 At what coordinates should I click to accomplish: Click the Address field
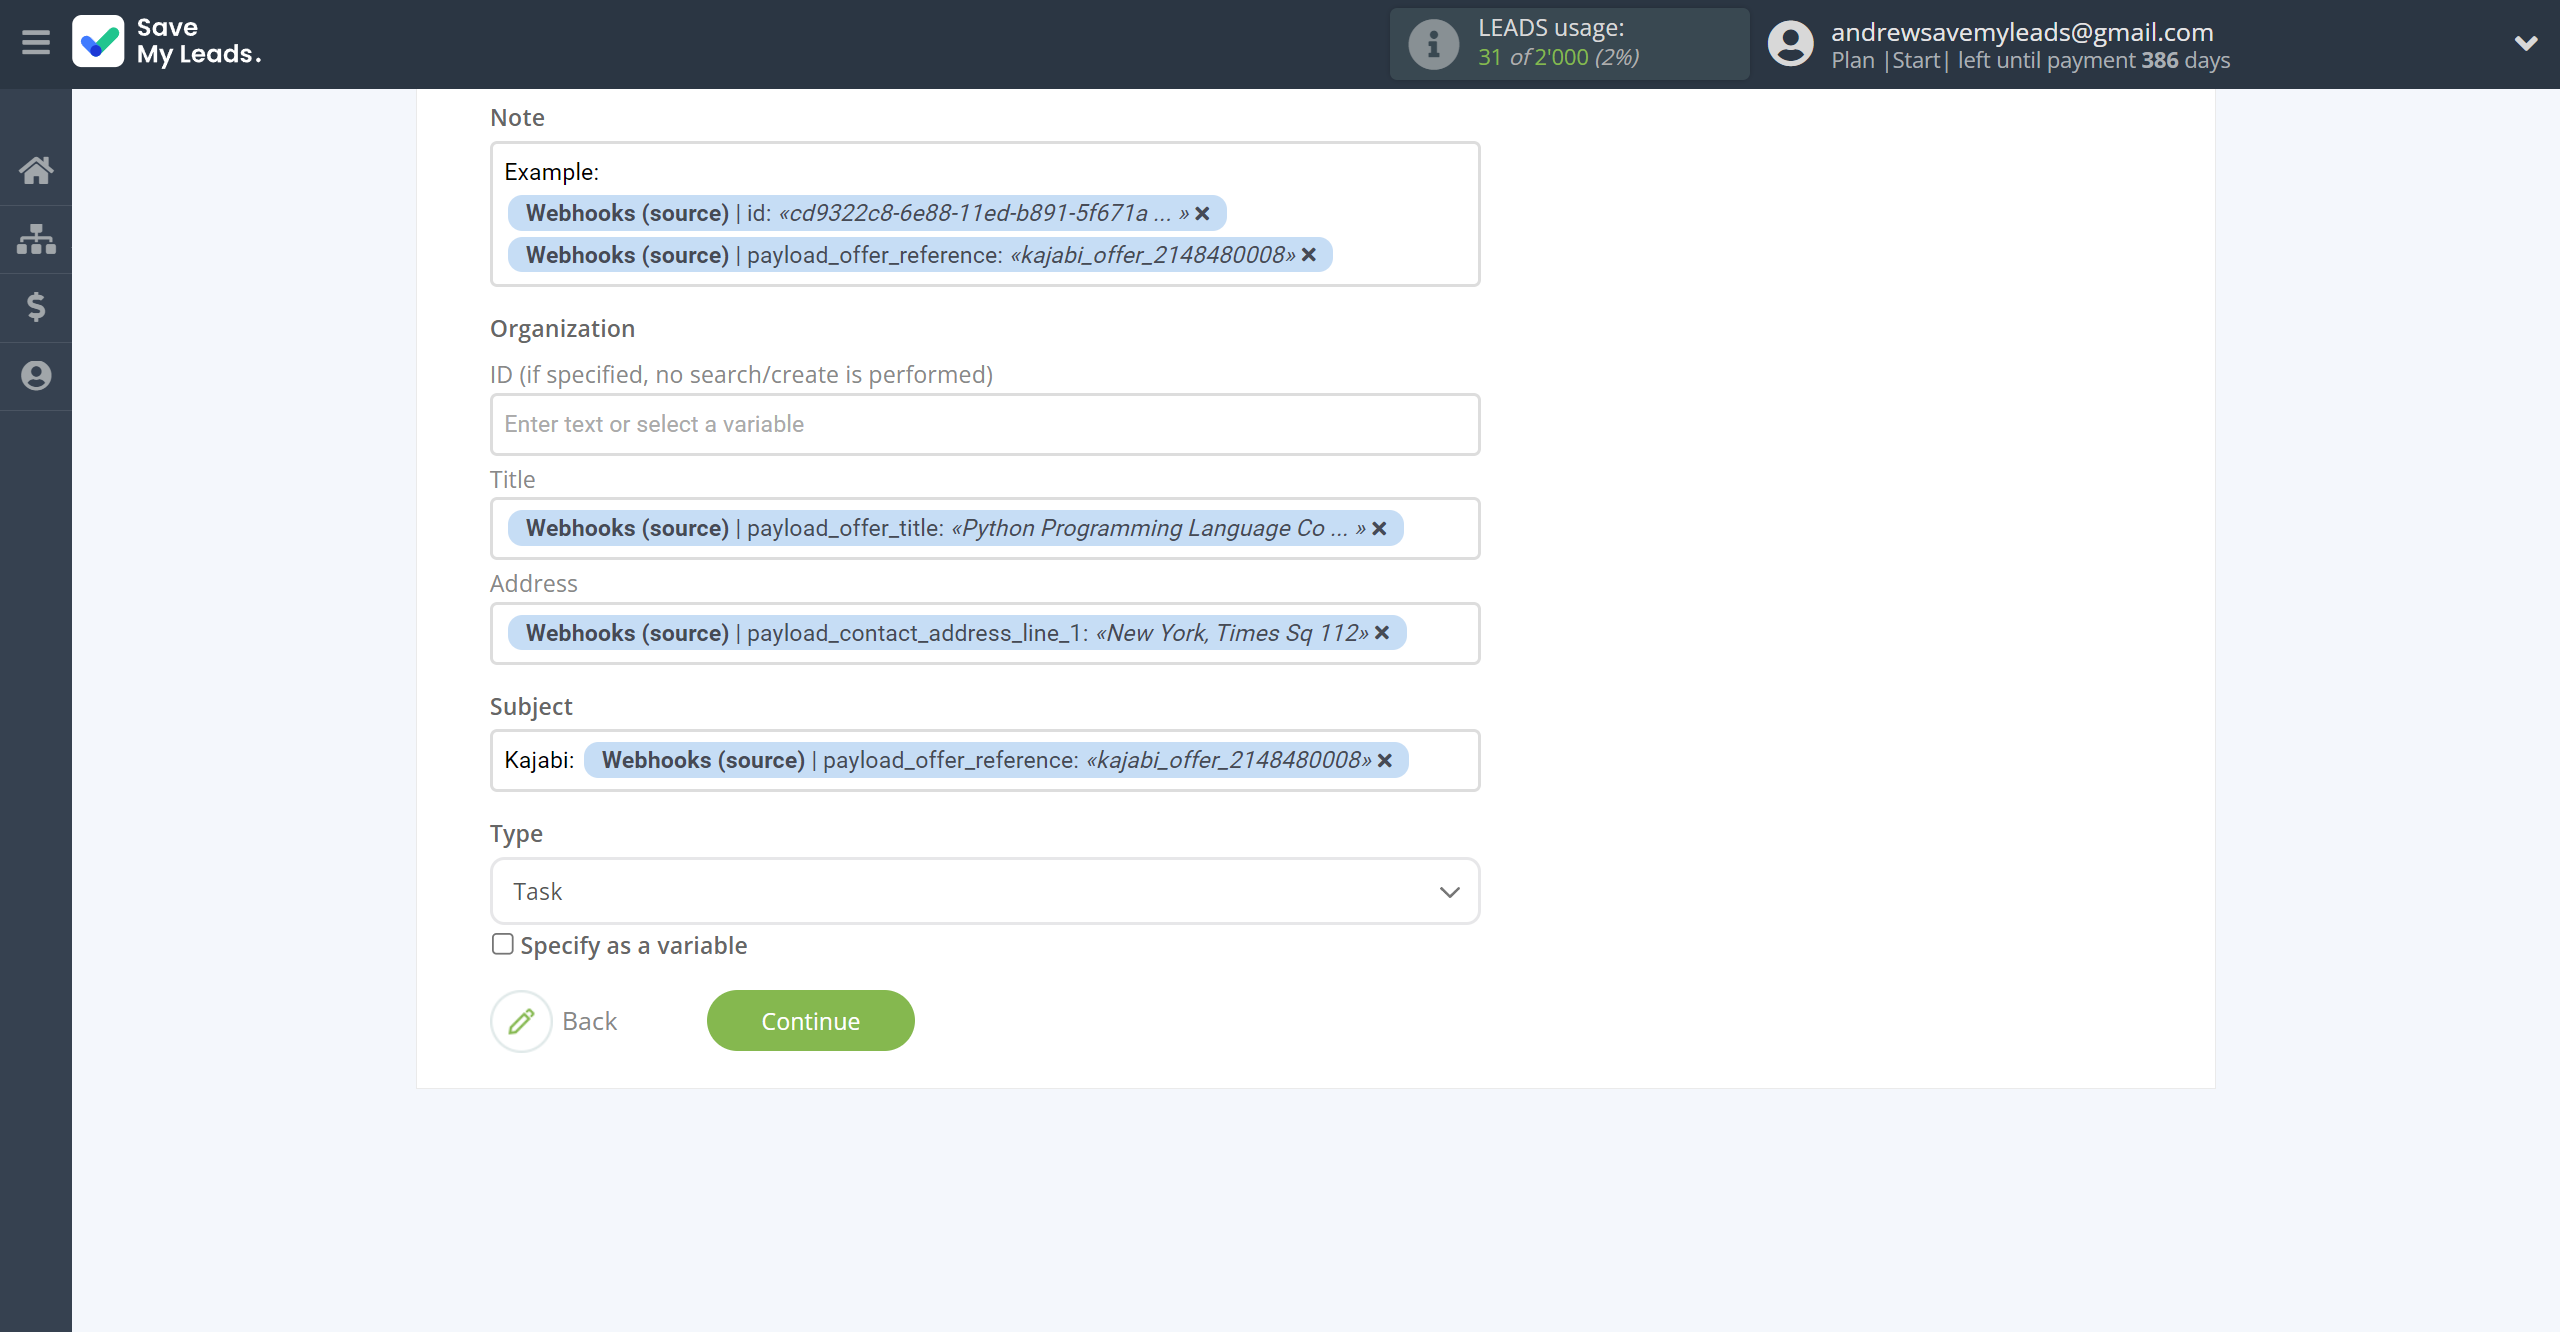pyautogui.click(x=985, y=633)
